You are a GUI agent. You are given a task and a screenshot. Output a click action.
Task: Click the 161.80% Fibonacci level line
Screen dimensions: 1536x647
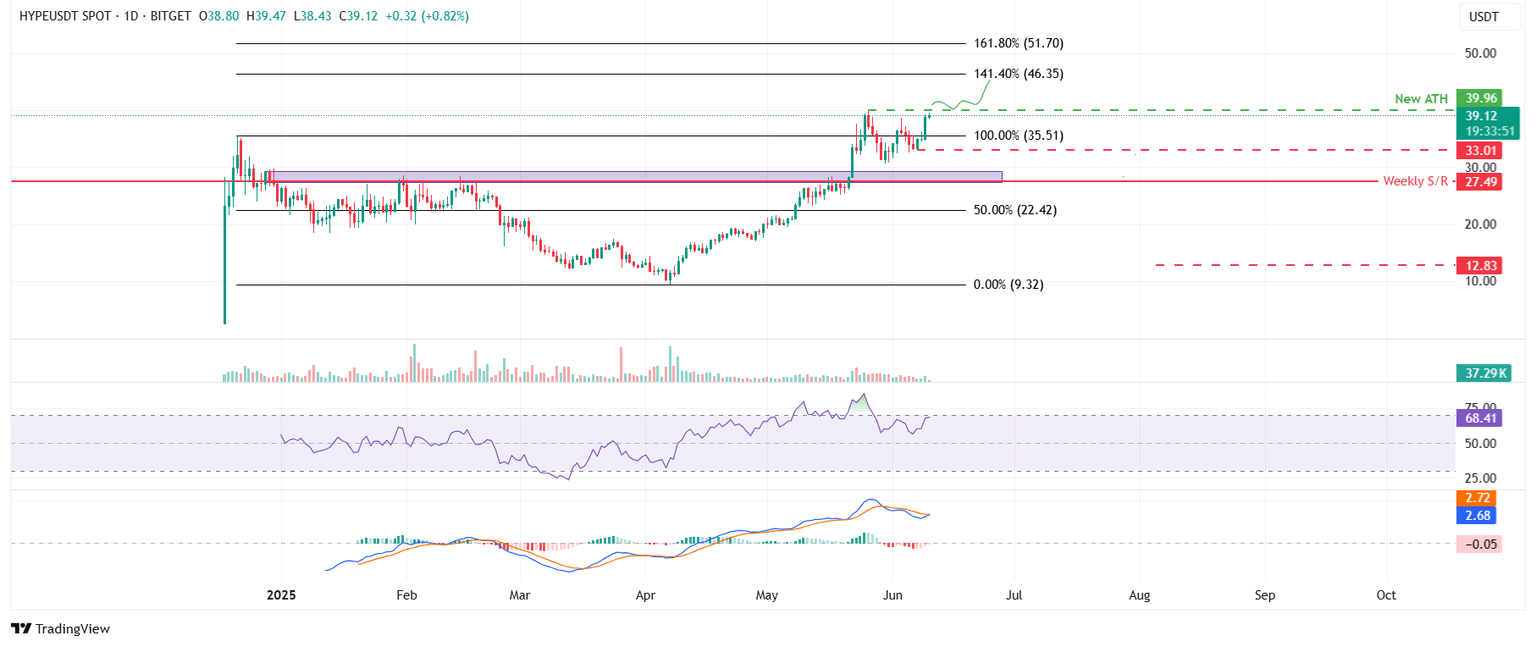[600, 43]
